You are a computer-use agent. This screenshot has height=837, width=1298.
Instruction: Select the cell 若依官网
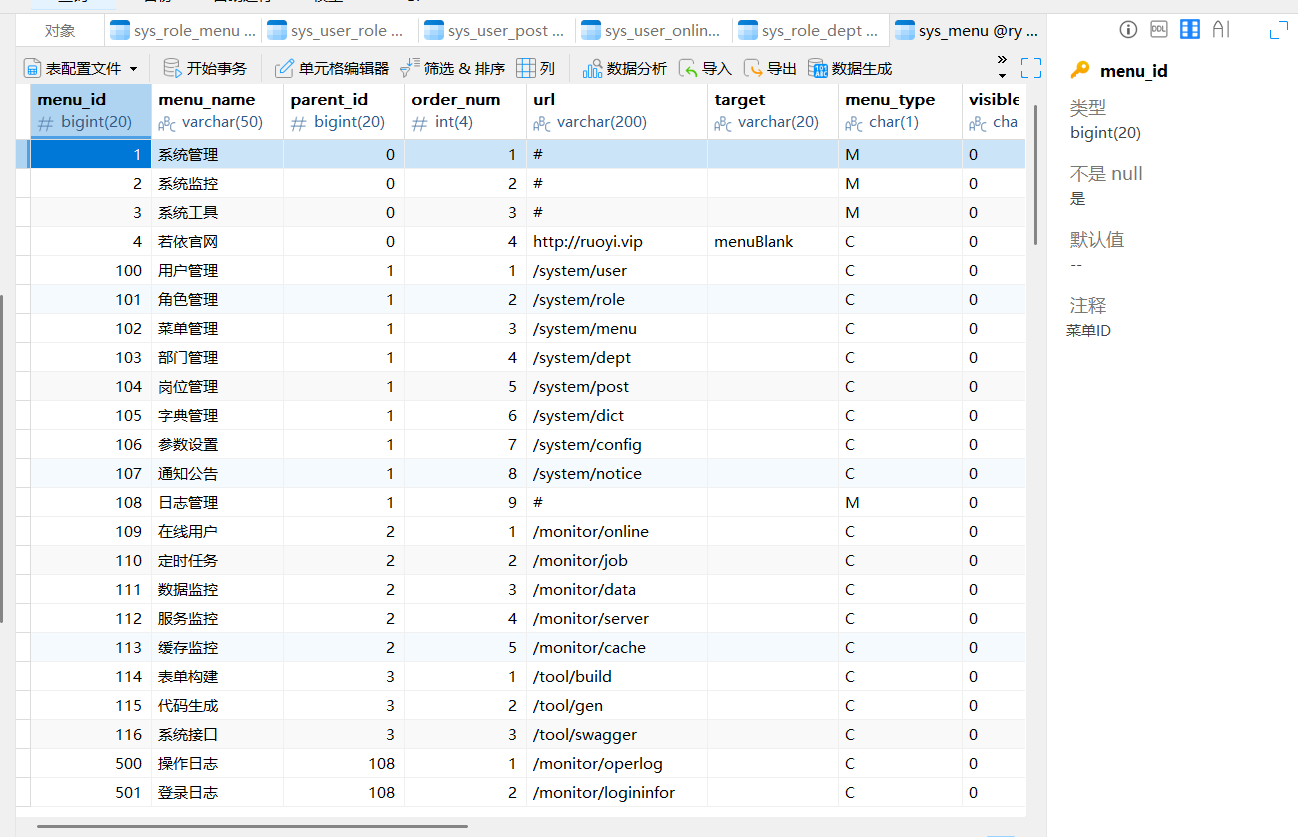[x=218, y=241]
